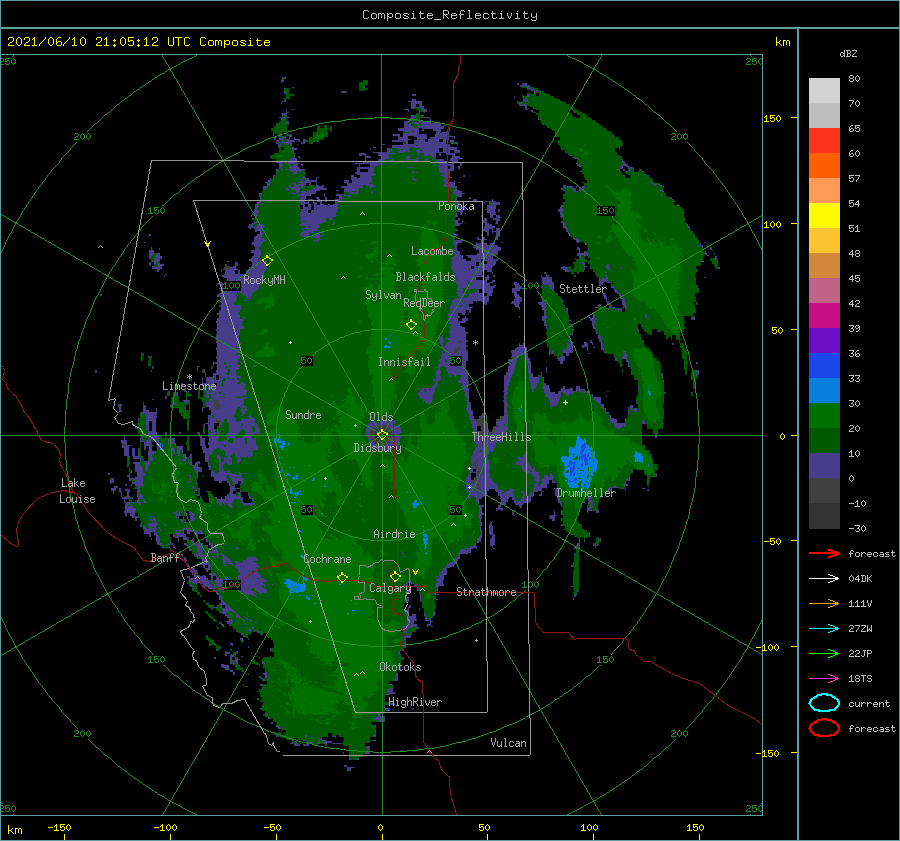Click the red forecast arrow in legend
Image resolution: width=900 pixels, height=841 pixels.
click(824, 553)
